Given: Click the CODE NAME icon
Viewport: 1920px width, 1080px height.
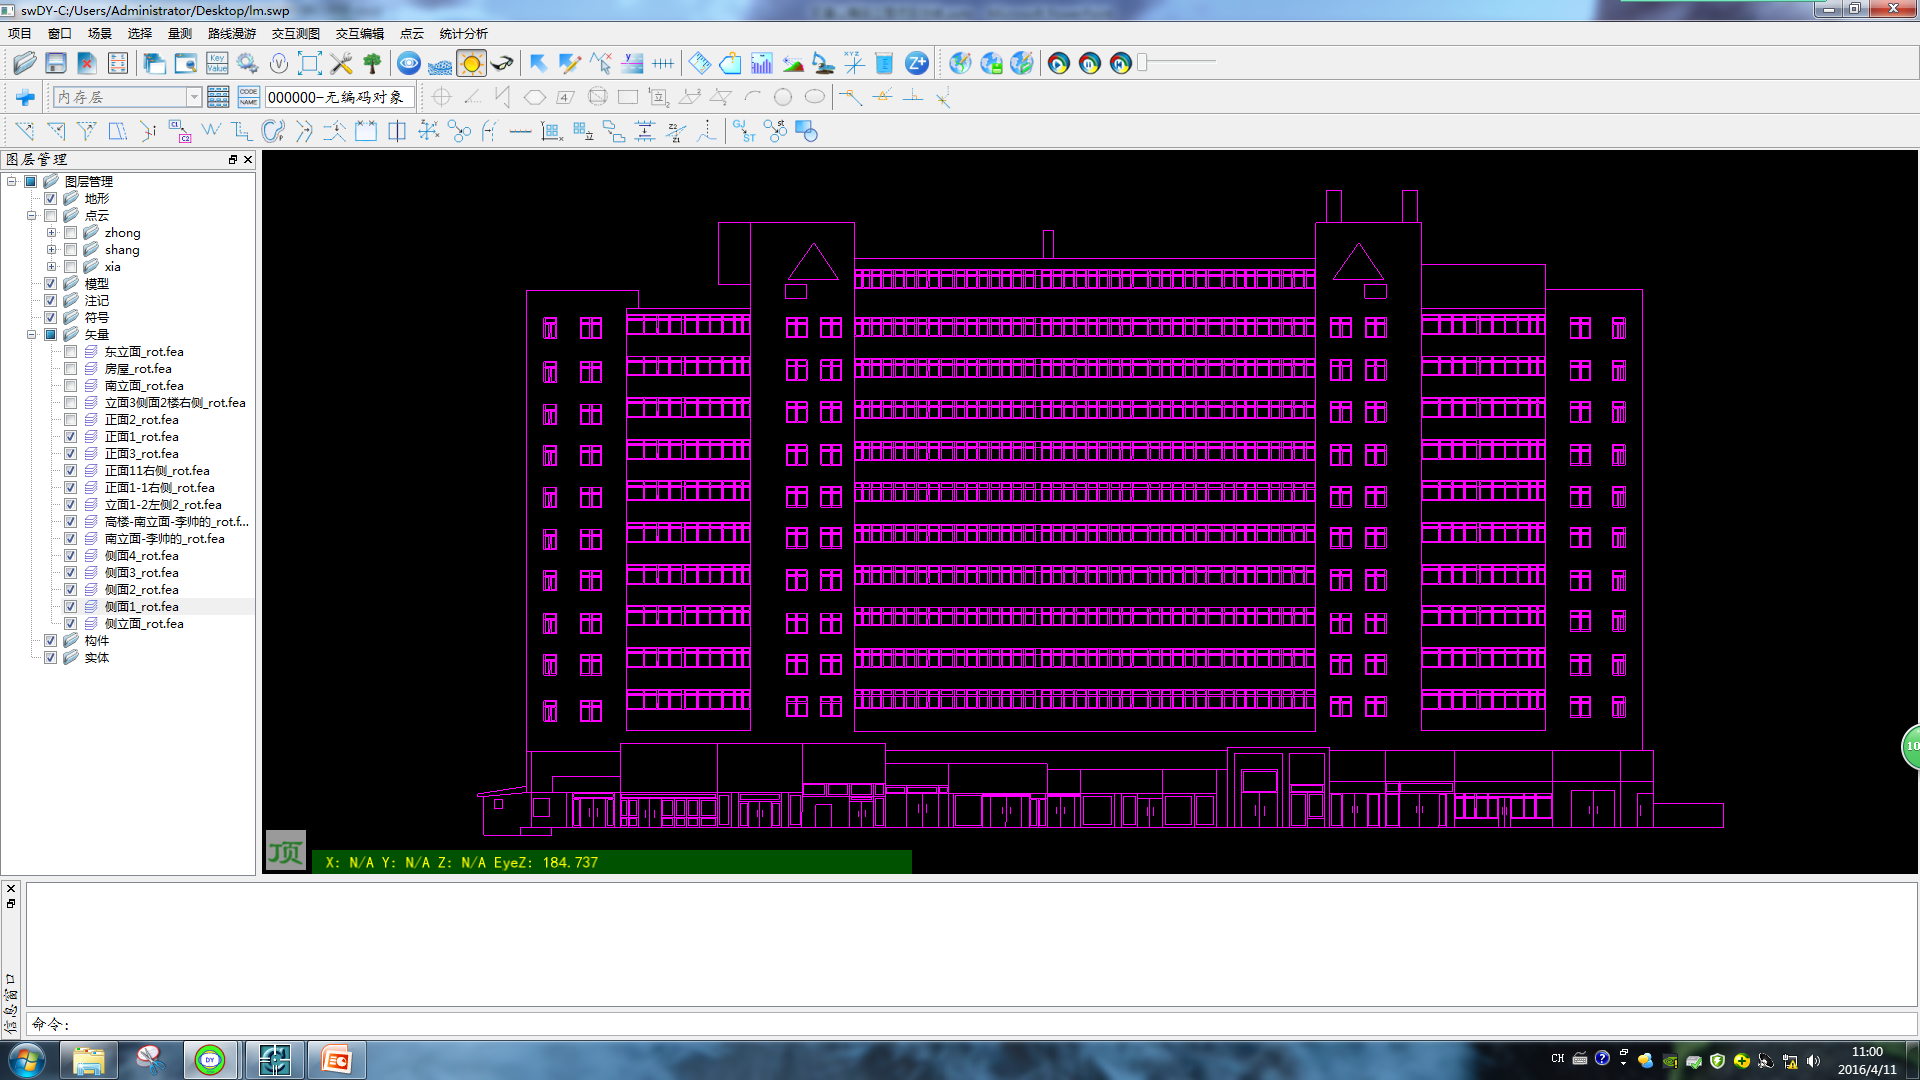Looking at the screenshot, I should [x=248, y=97].
